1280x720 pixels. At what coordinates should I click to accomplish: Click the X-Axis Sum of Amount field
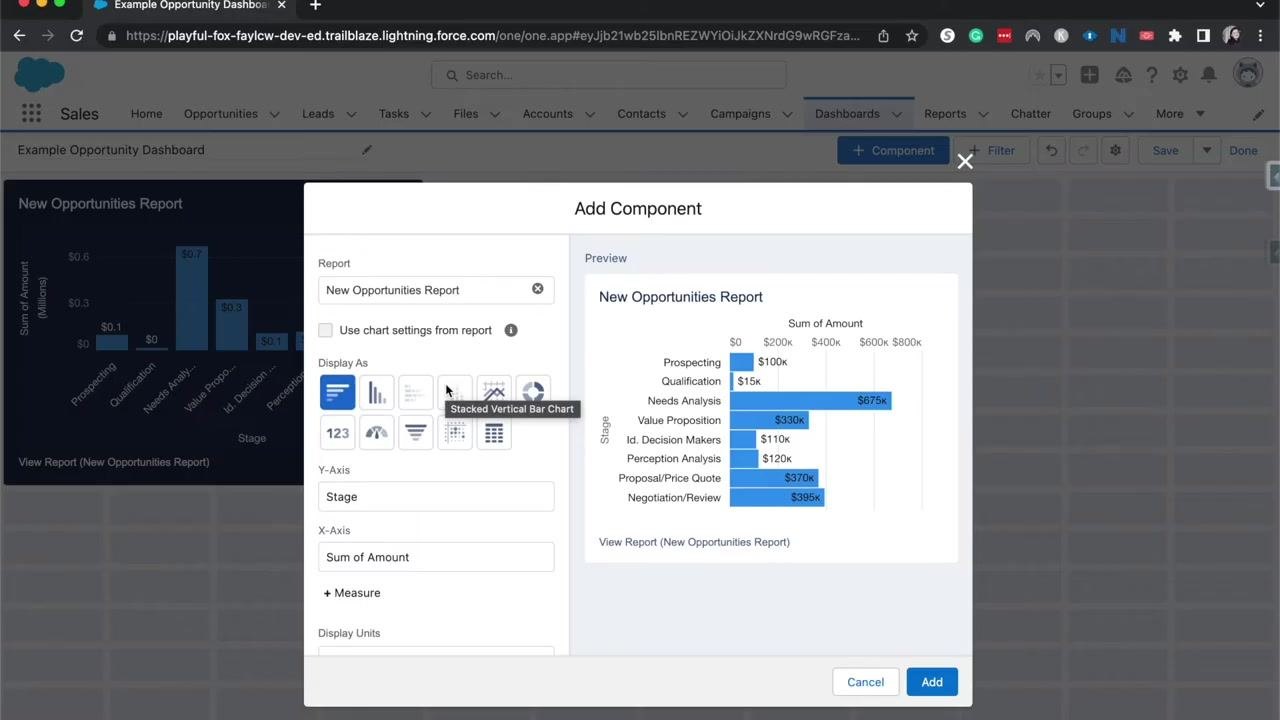(436, 557)
